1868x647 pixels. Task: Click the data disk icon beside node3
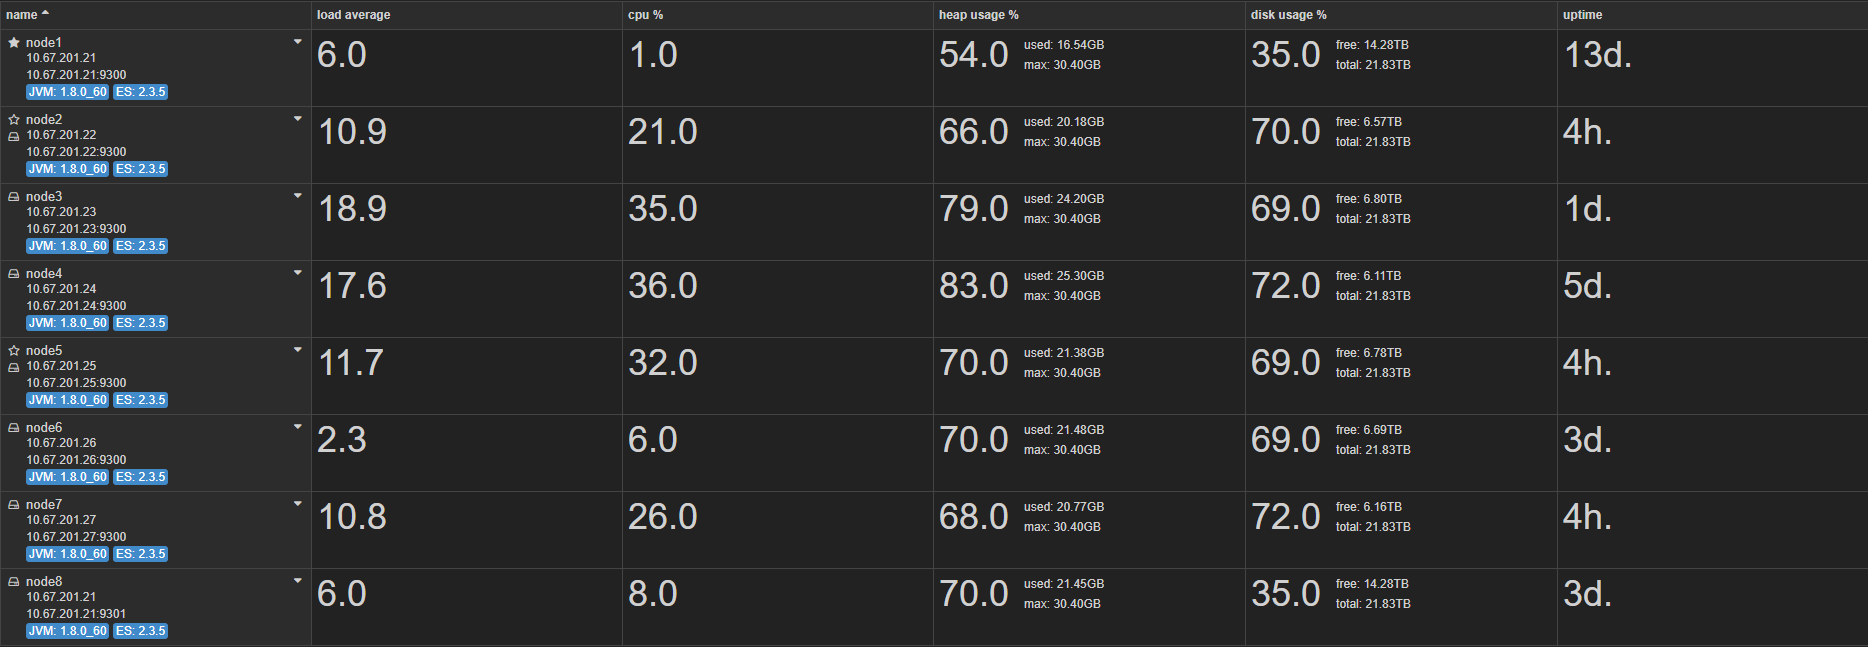click(x=14, y=197)
